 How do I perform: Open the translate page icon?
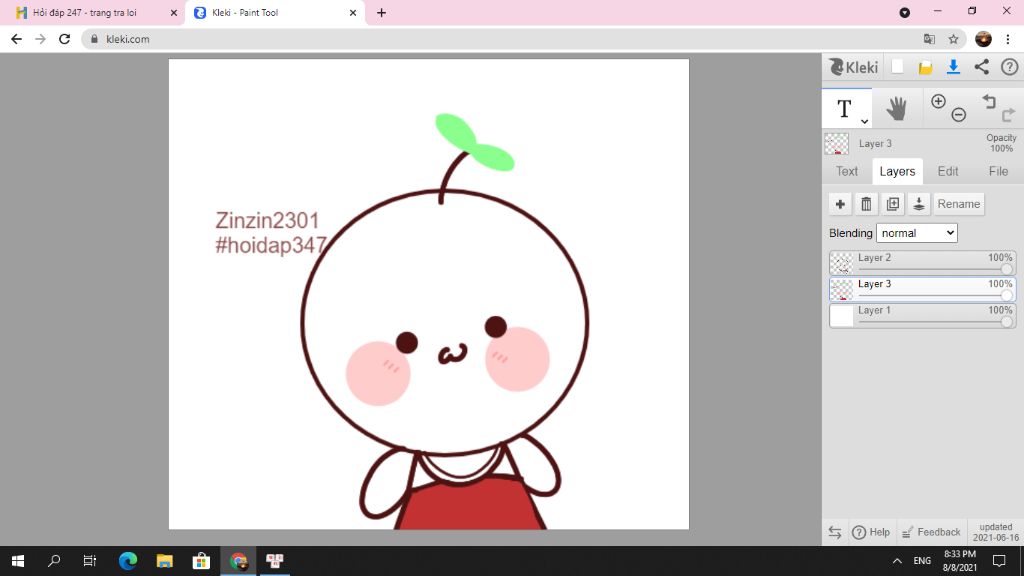tap(929, 39)
